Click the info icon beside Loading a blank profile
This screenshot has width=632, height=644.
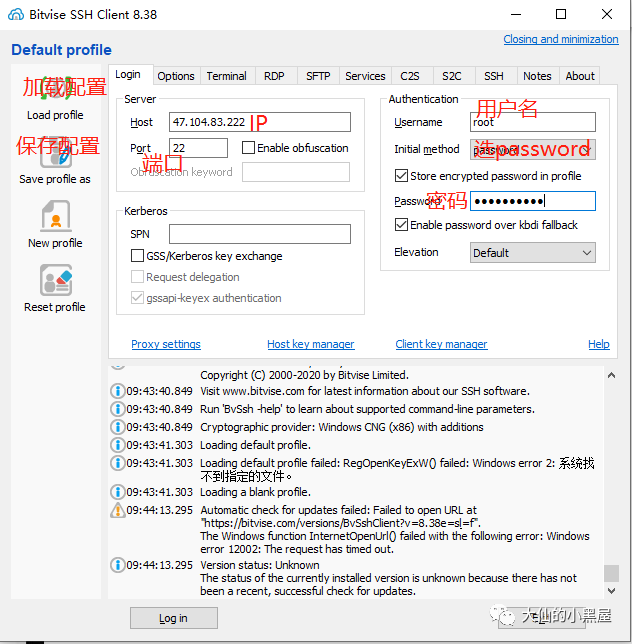[117, 492]
